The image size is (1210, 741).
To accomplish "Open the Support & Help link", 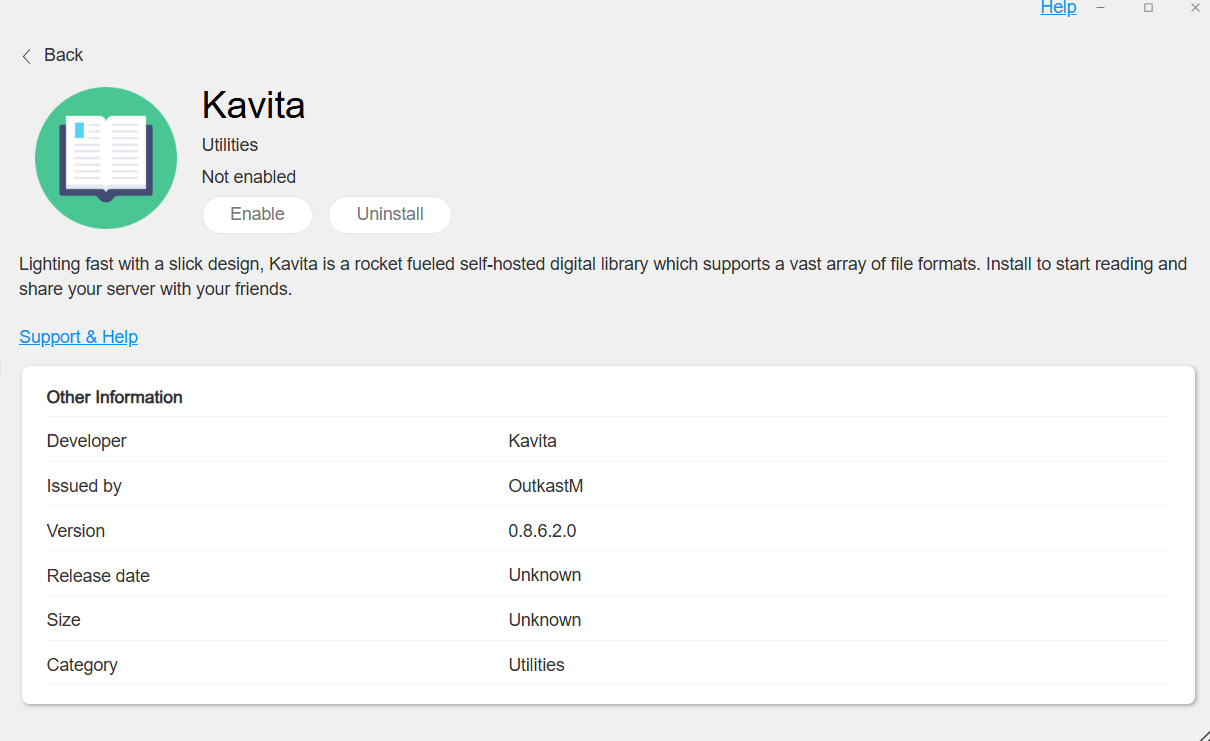I will [79, 337].
